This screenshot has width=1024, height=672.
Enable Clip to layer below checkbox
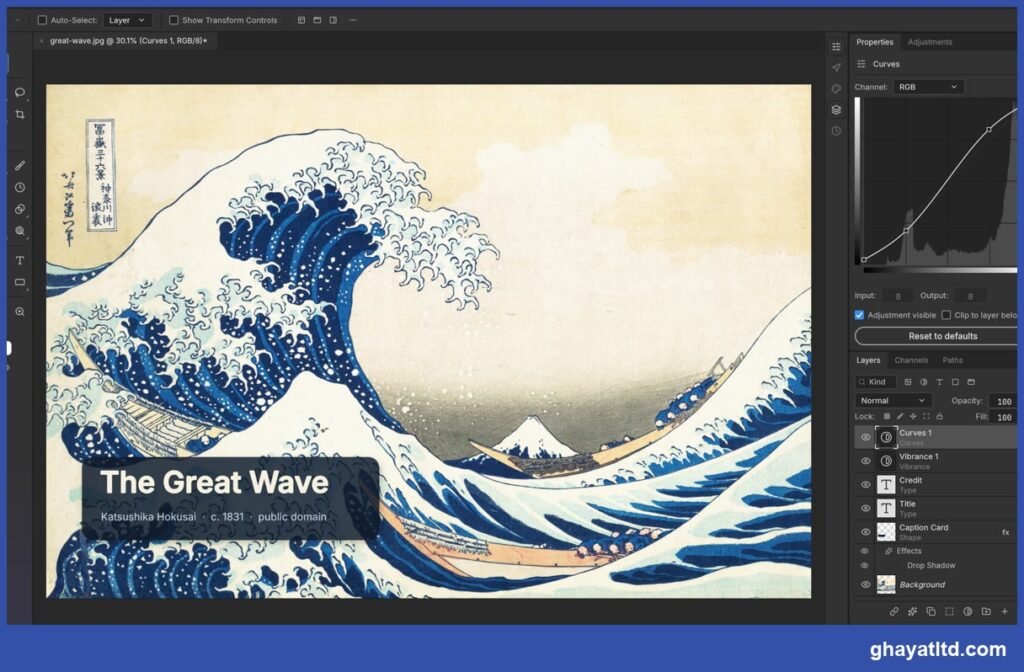tap(946, 315)
